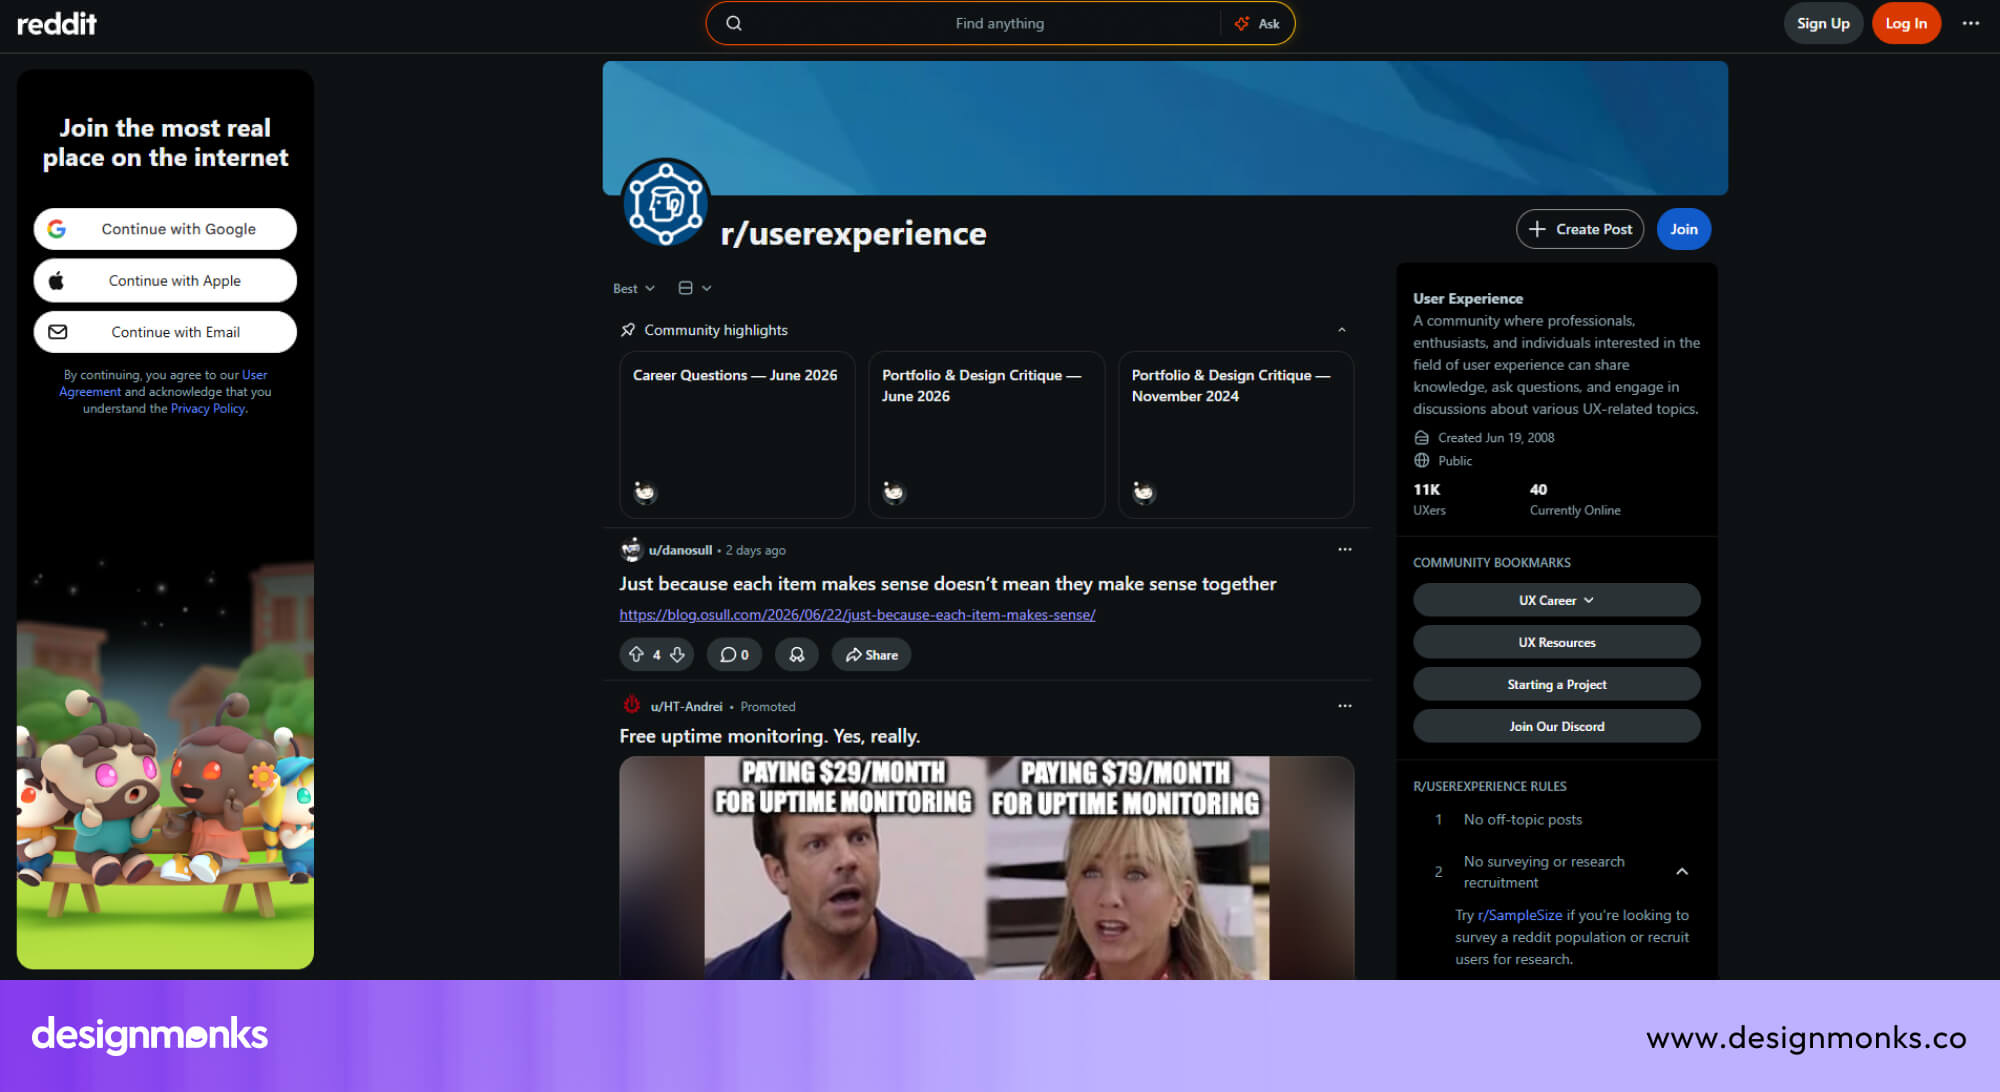2000x1092 pixels.
Task: Open Starting a Project bookmark
Action: 1556,684
